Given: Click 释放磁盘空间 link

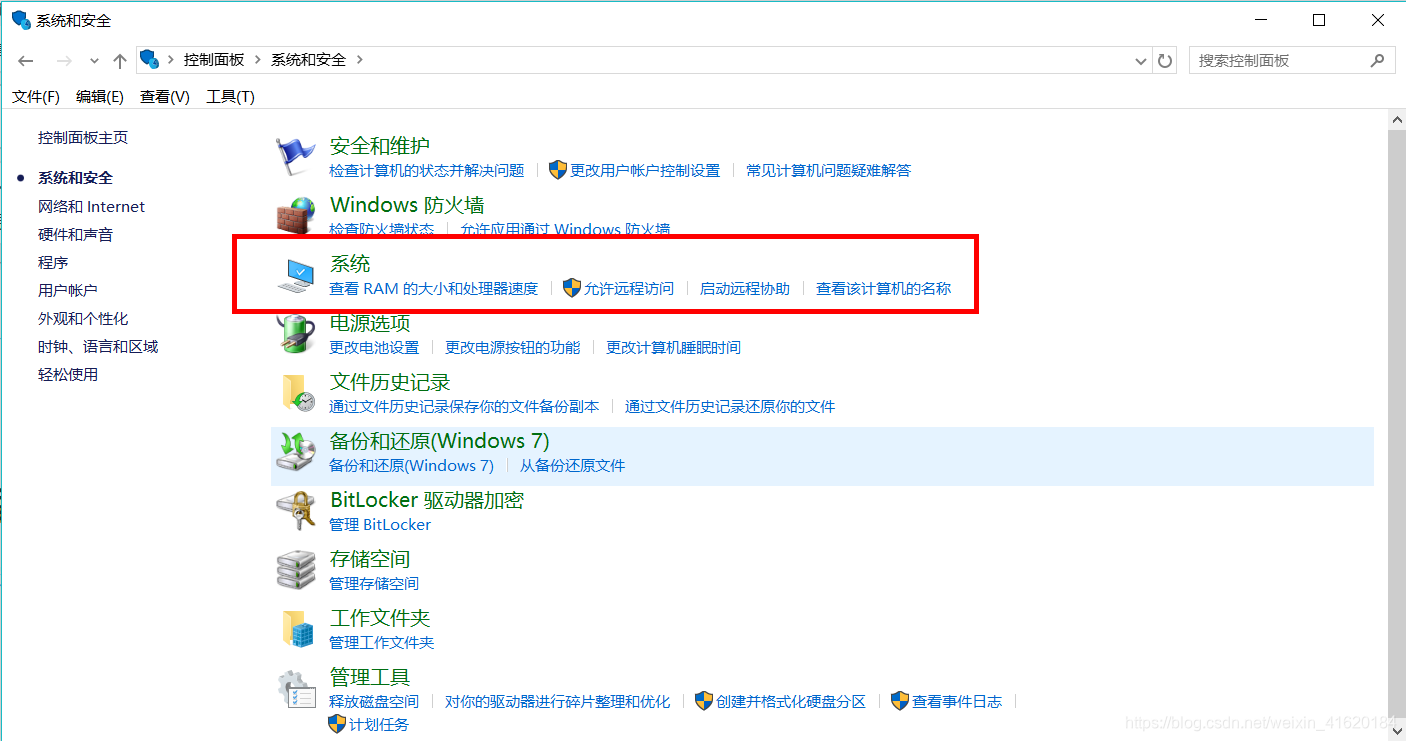Looking at the screenshot, I should 374,701.
